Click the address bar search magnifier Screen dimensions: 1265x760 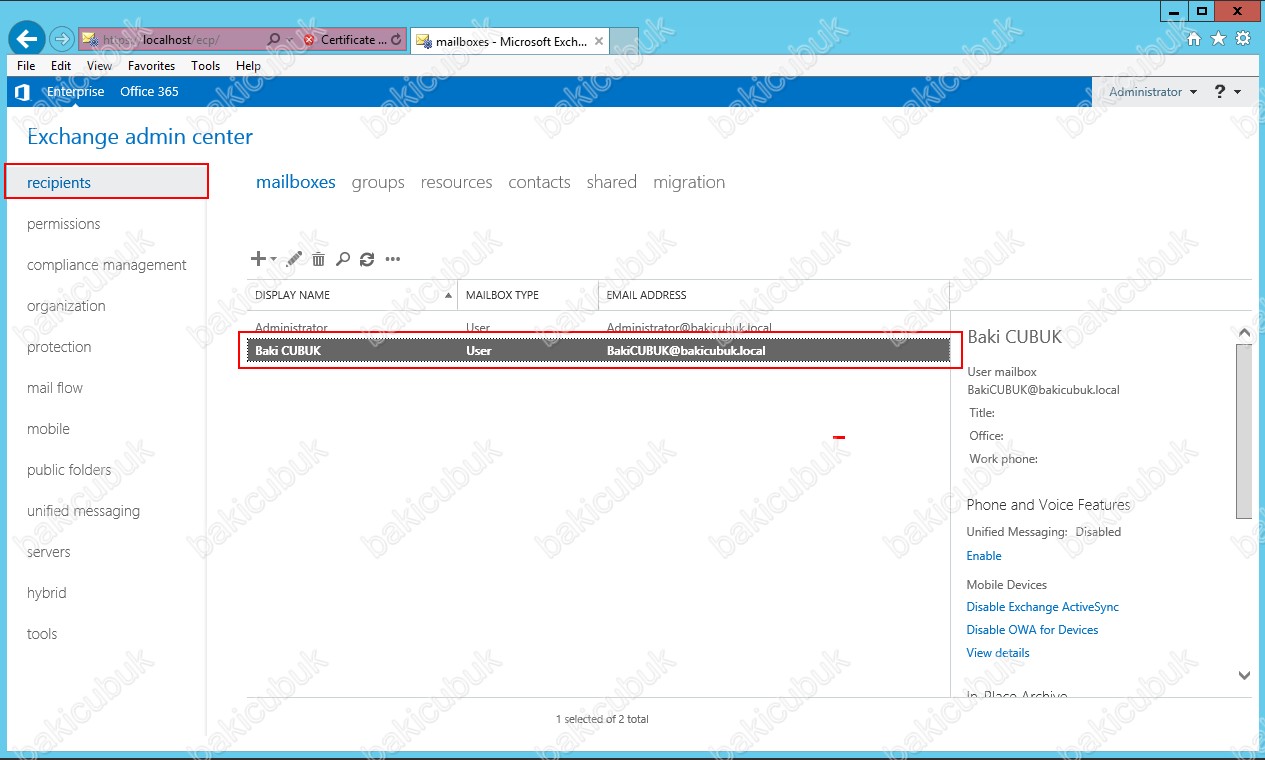275,40
